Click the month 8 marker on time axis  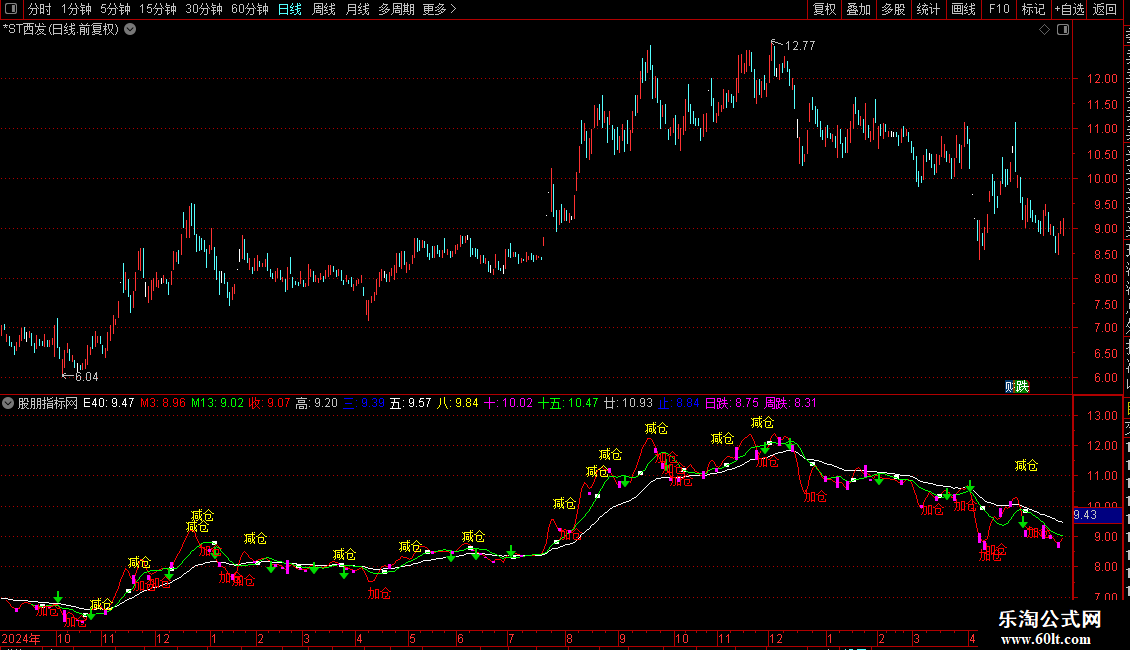tap(569, 638)
